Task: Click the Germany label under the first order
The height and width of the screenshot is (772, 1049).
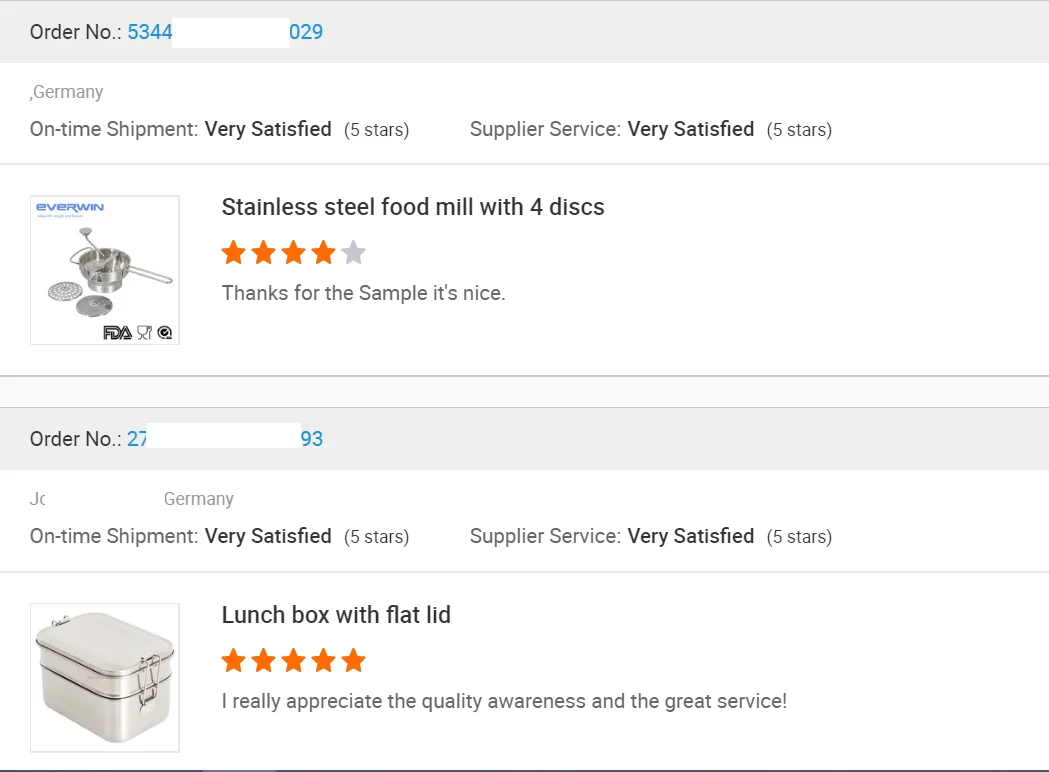Action: pos(68,92)
